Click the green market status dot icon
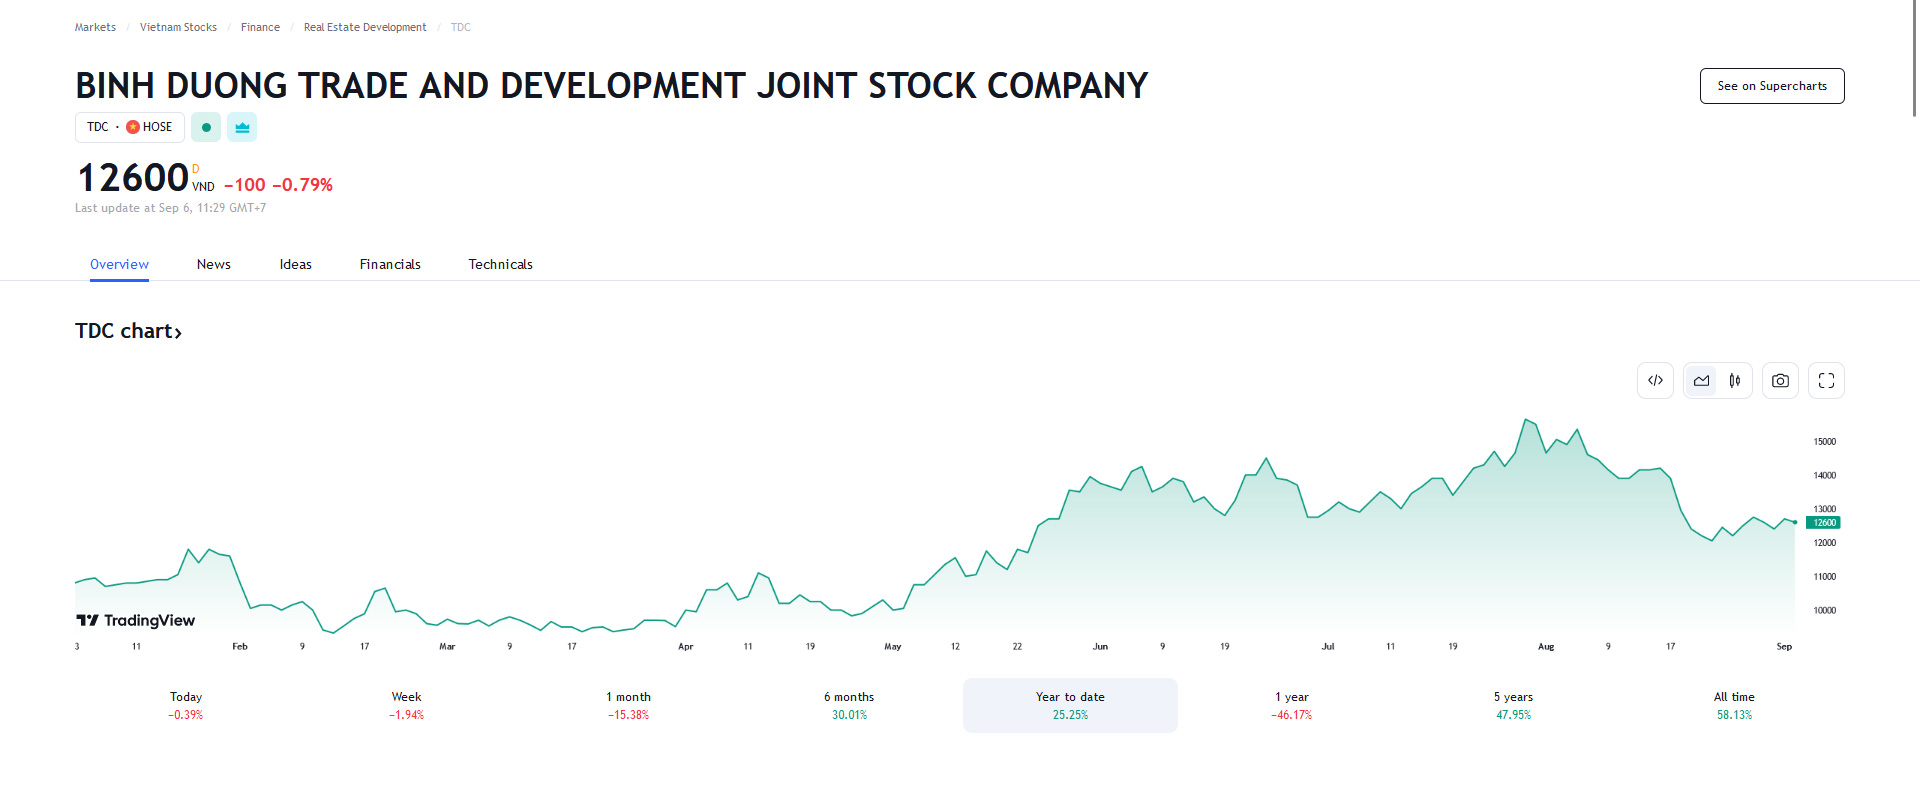 pos(206,127)
